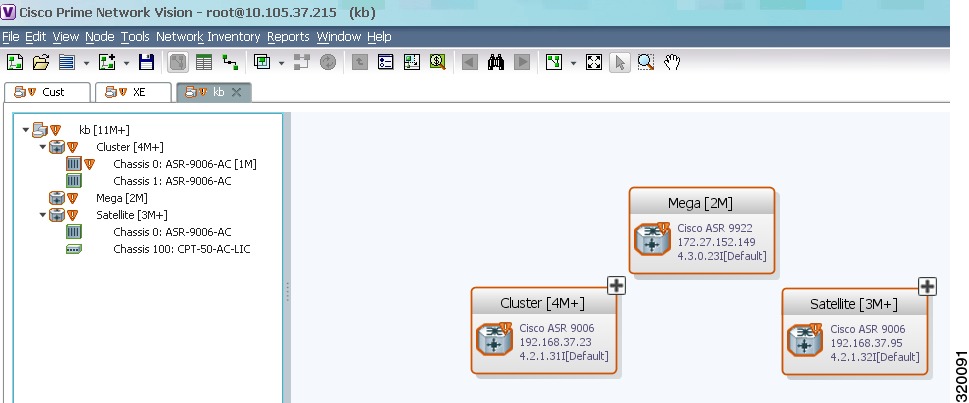Click the greyed-out circular refresh icon
Image resolution: width=969 pixels, height=403 pixels.
tap(328, 62)
